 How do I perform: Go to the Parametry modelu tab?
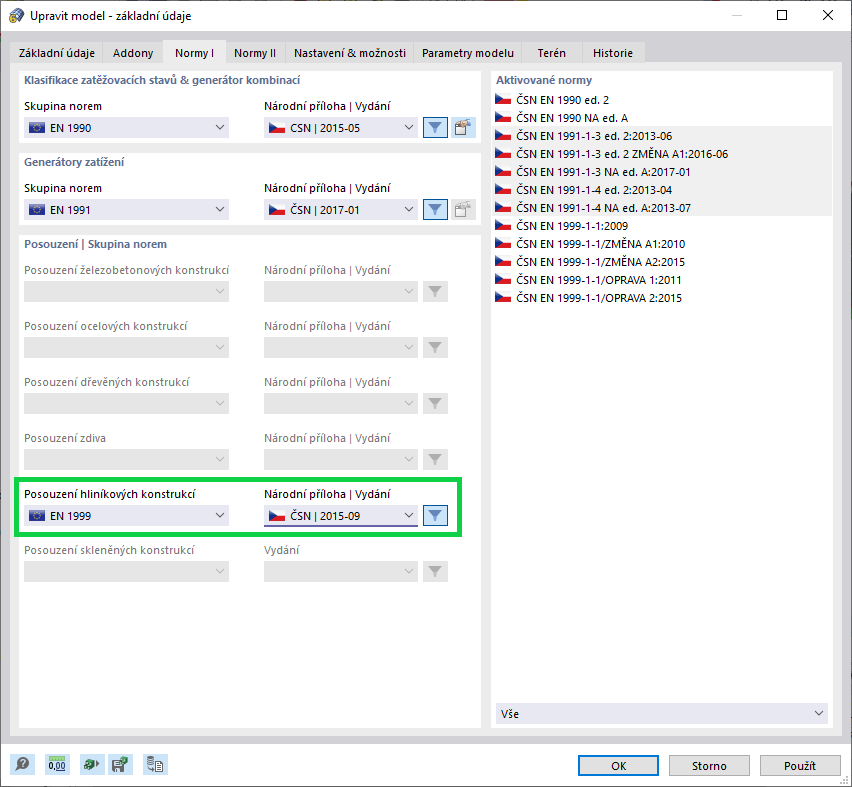468,53
